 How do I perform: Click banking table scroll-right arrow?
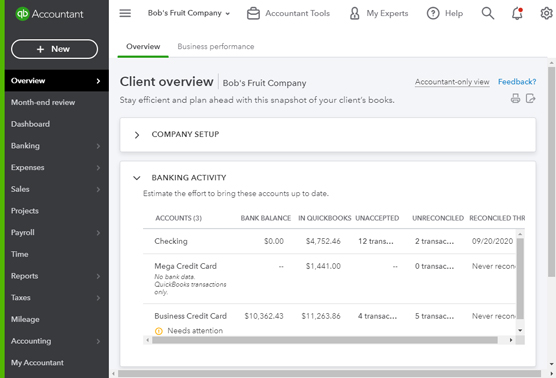[511, 340]
